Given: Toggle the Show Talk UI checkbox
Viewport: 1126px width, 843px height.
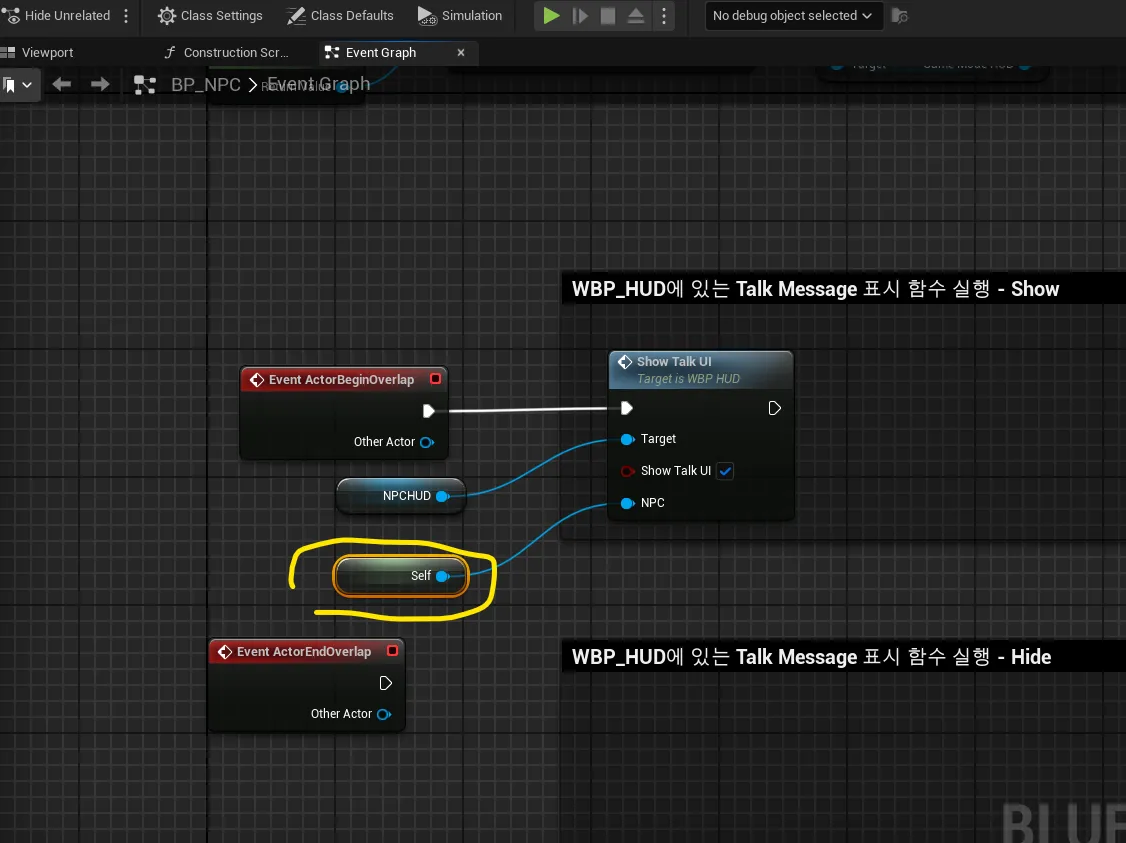Looking at the screenshot, I should 725,471.
